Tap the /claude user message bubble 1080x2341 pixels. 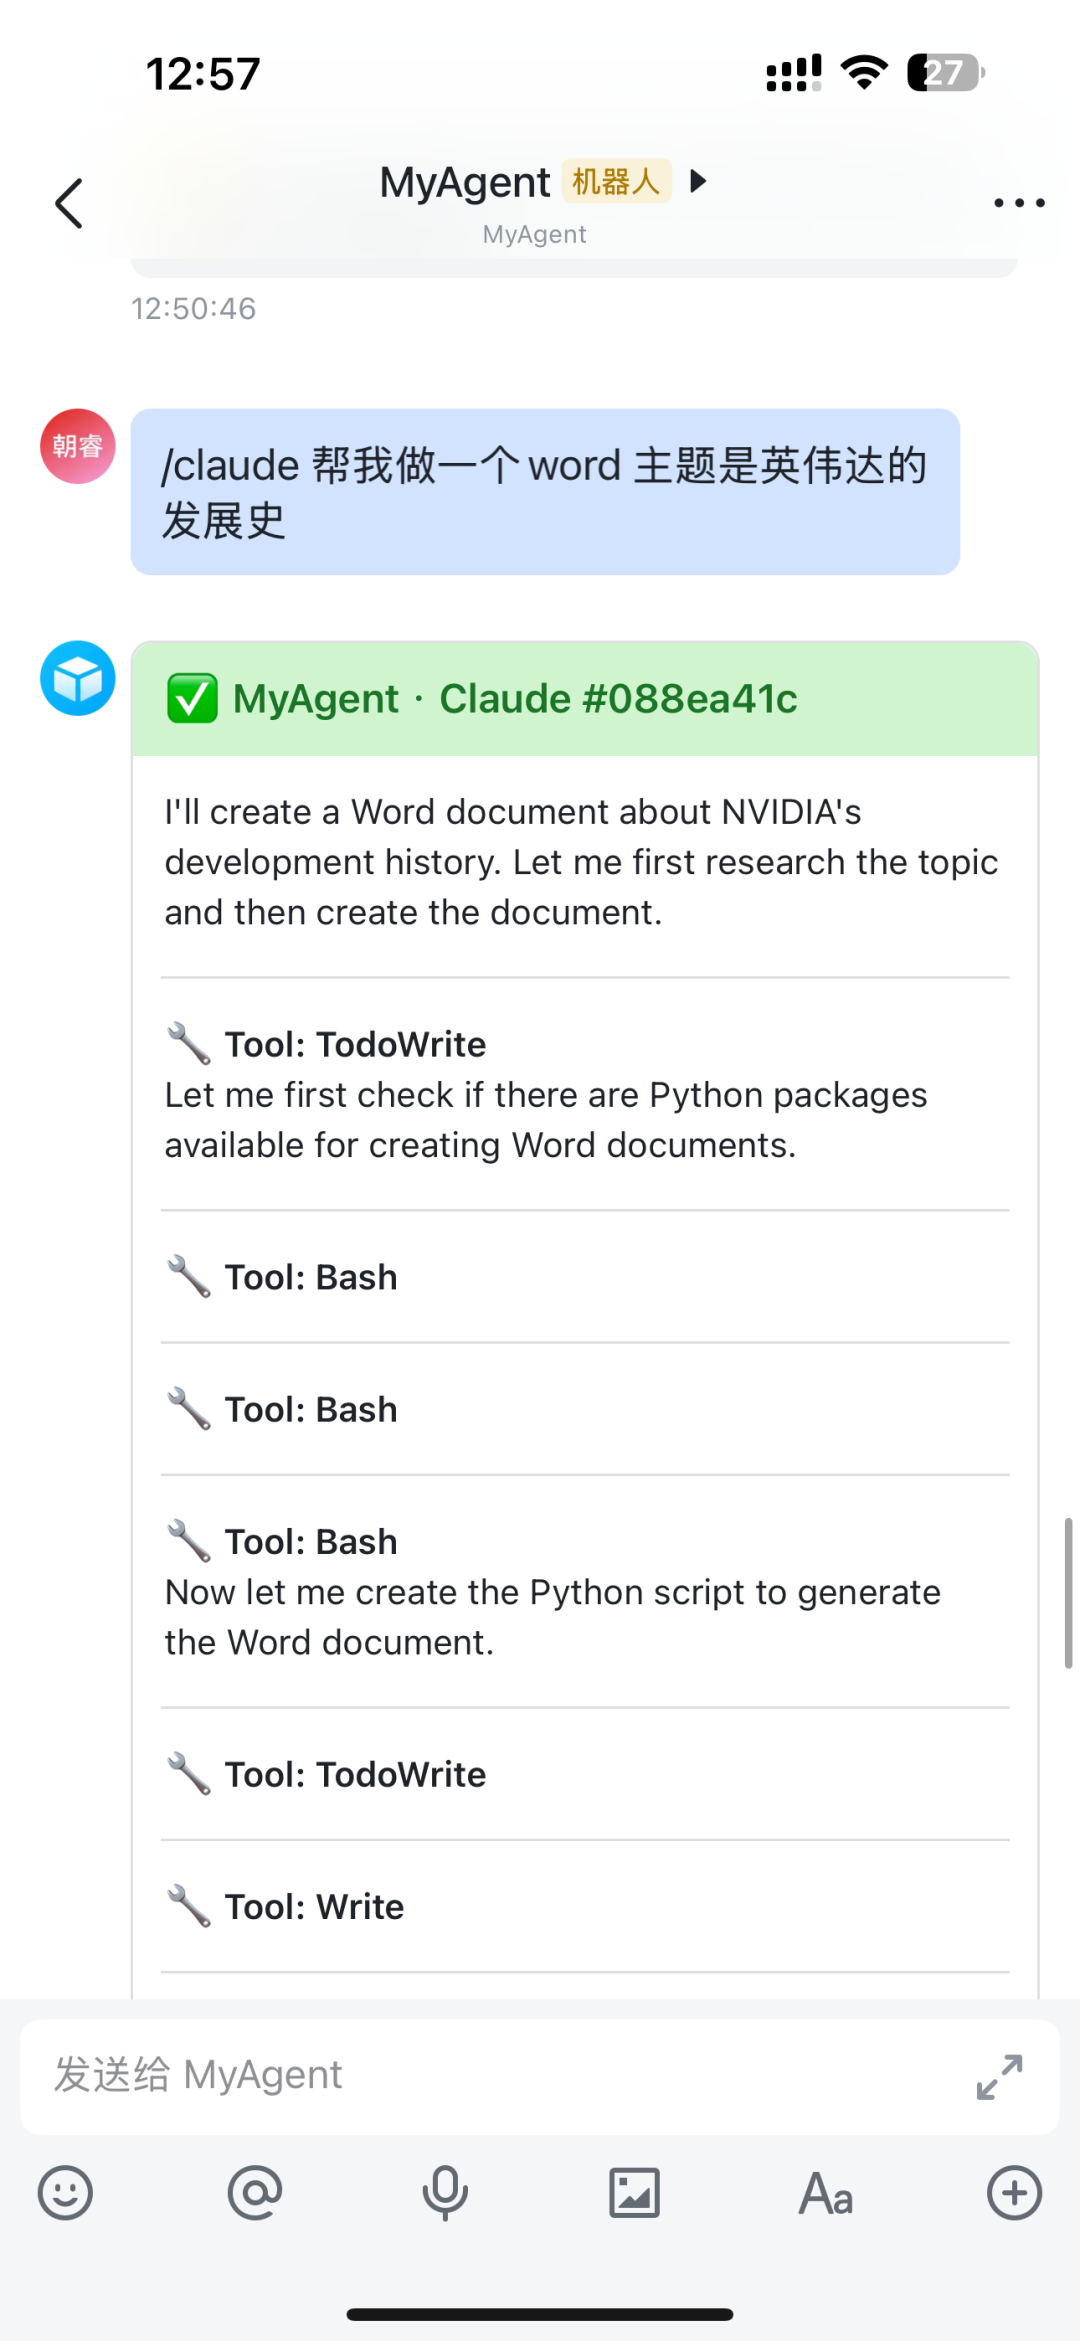(x=545, y=492)
